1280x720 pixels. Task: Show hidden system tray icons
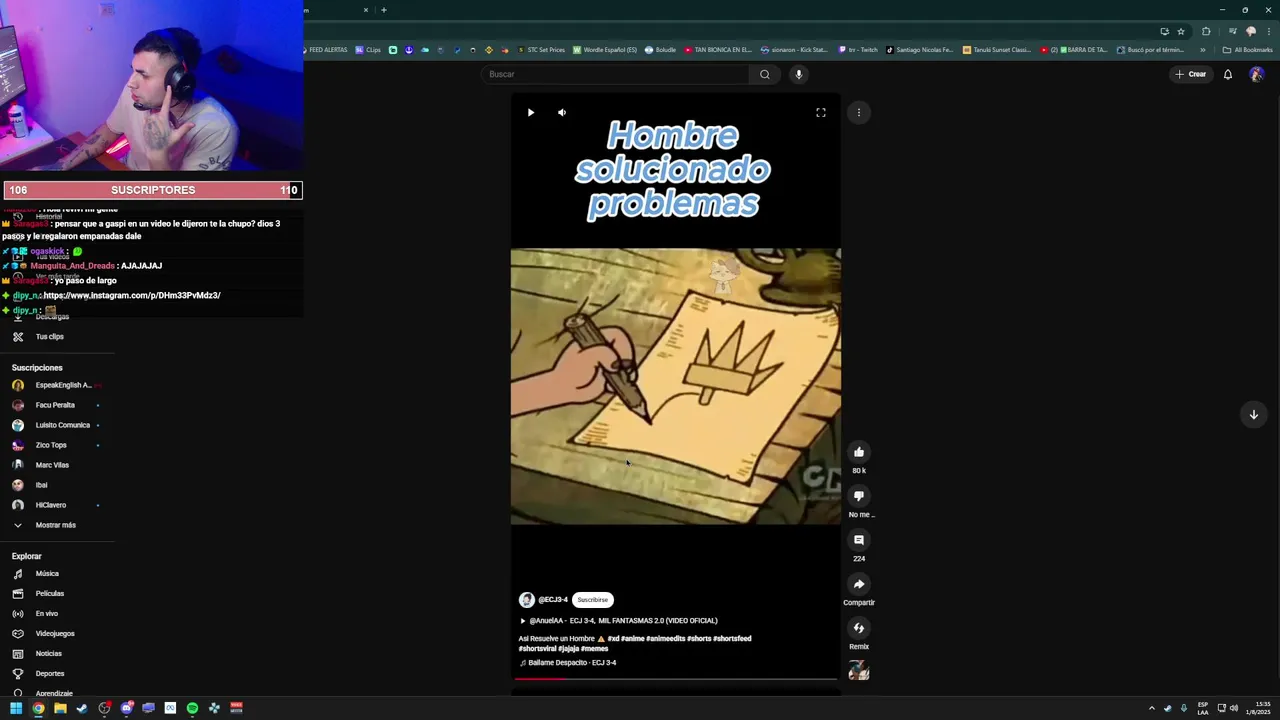(x=1151, y=708)
